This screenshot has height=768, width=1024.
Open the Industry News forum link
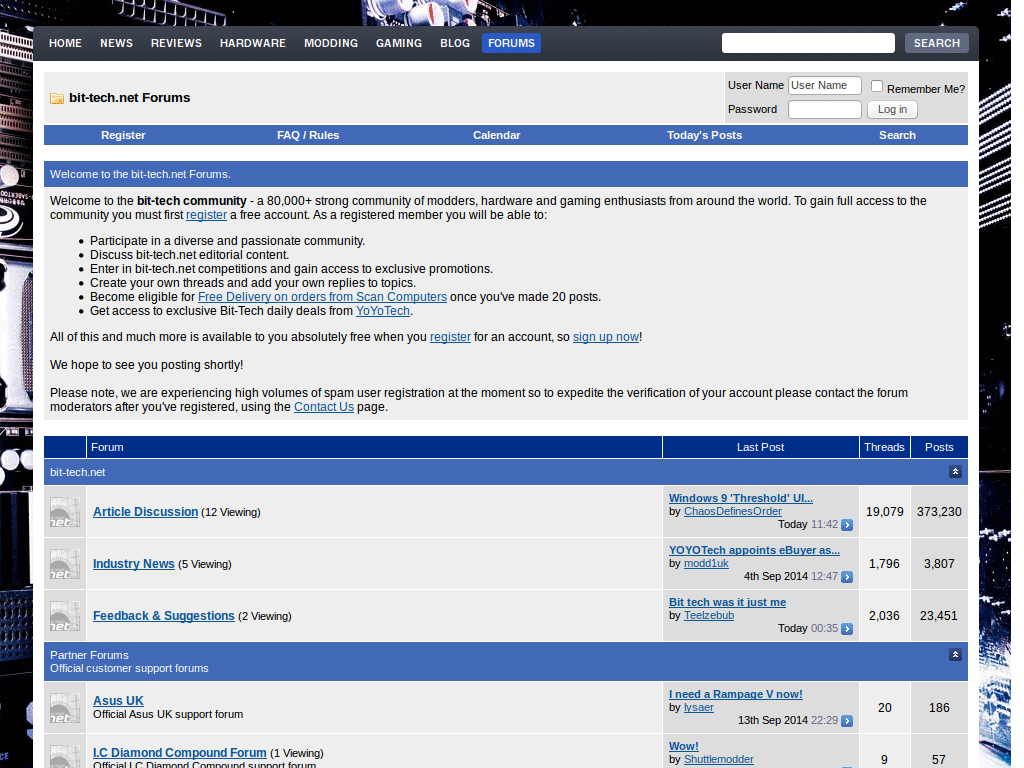point(134,564)
